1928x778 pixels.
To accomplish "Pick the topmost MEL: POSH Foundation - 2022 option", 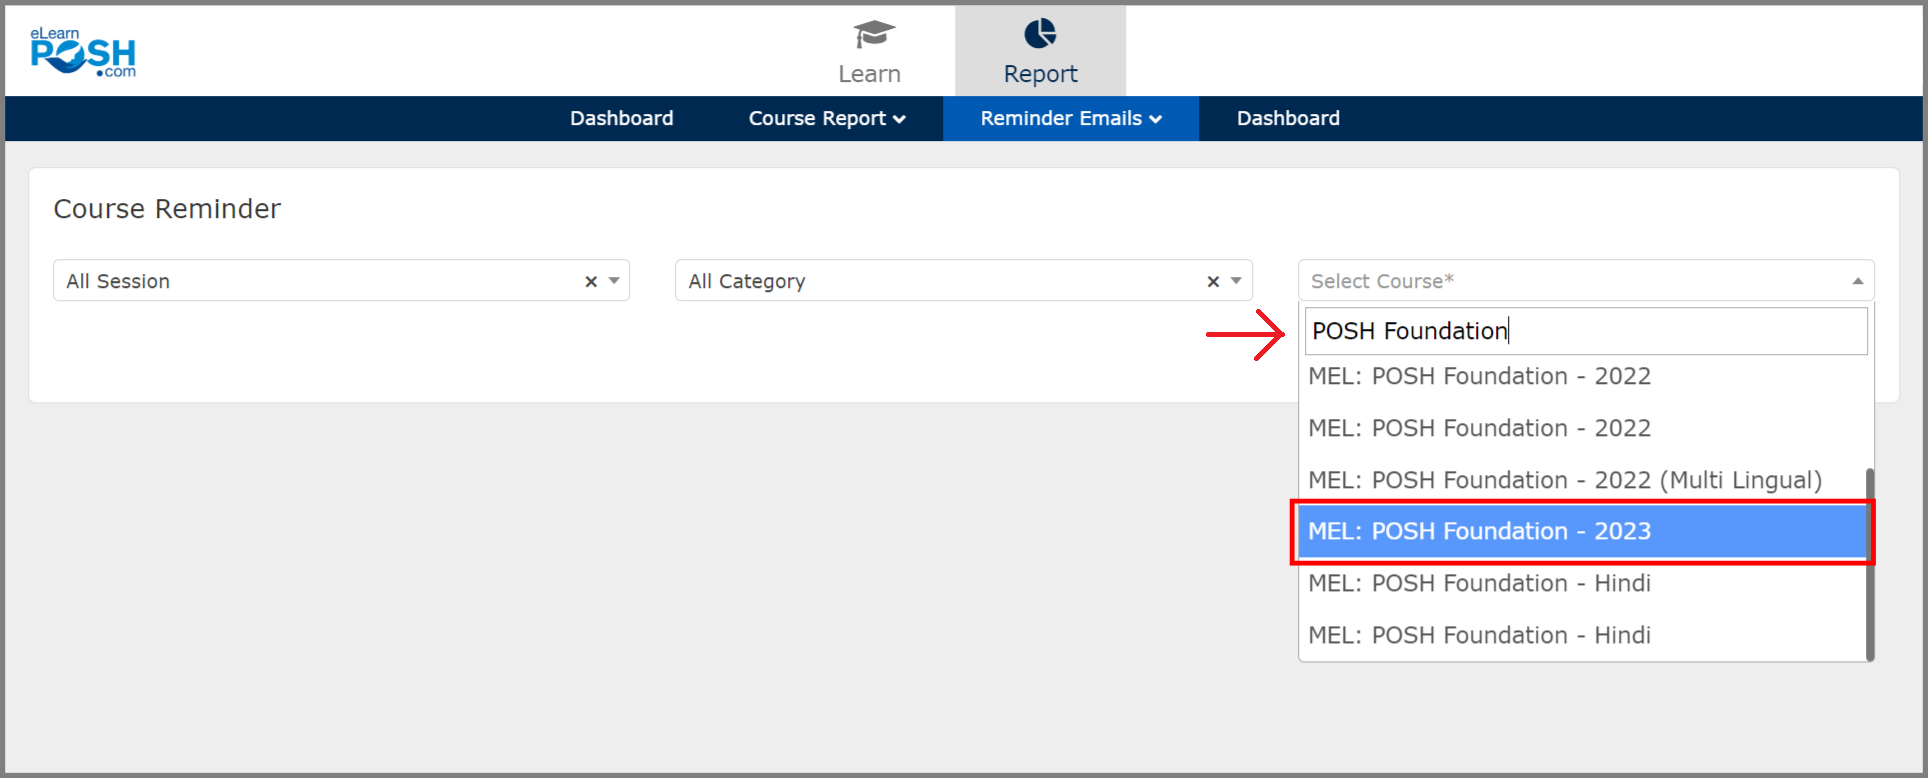I will 1479,376.
